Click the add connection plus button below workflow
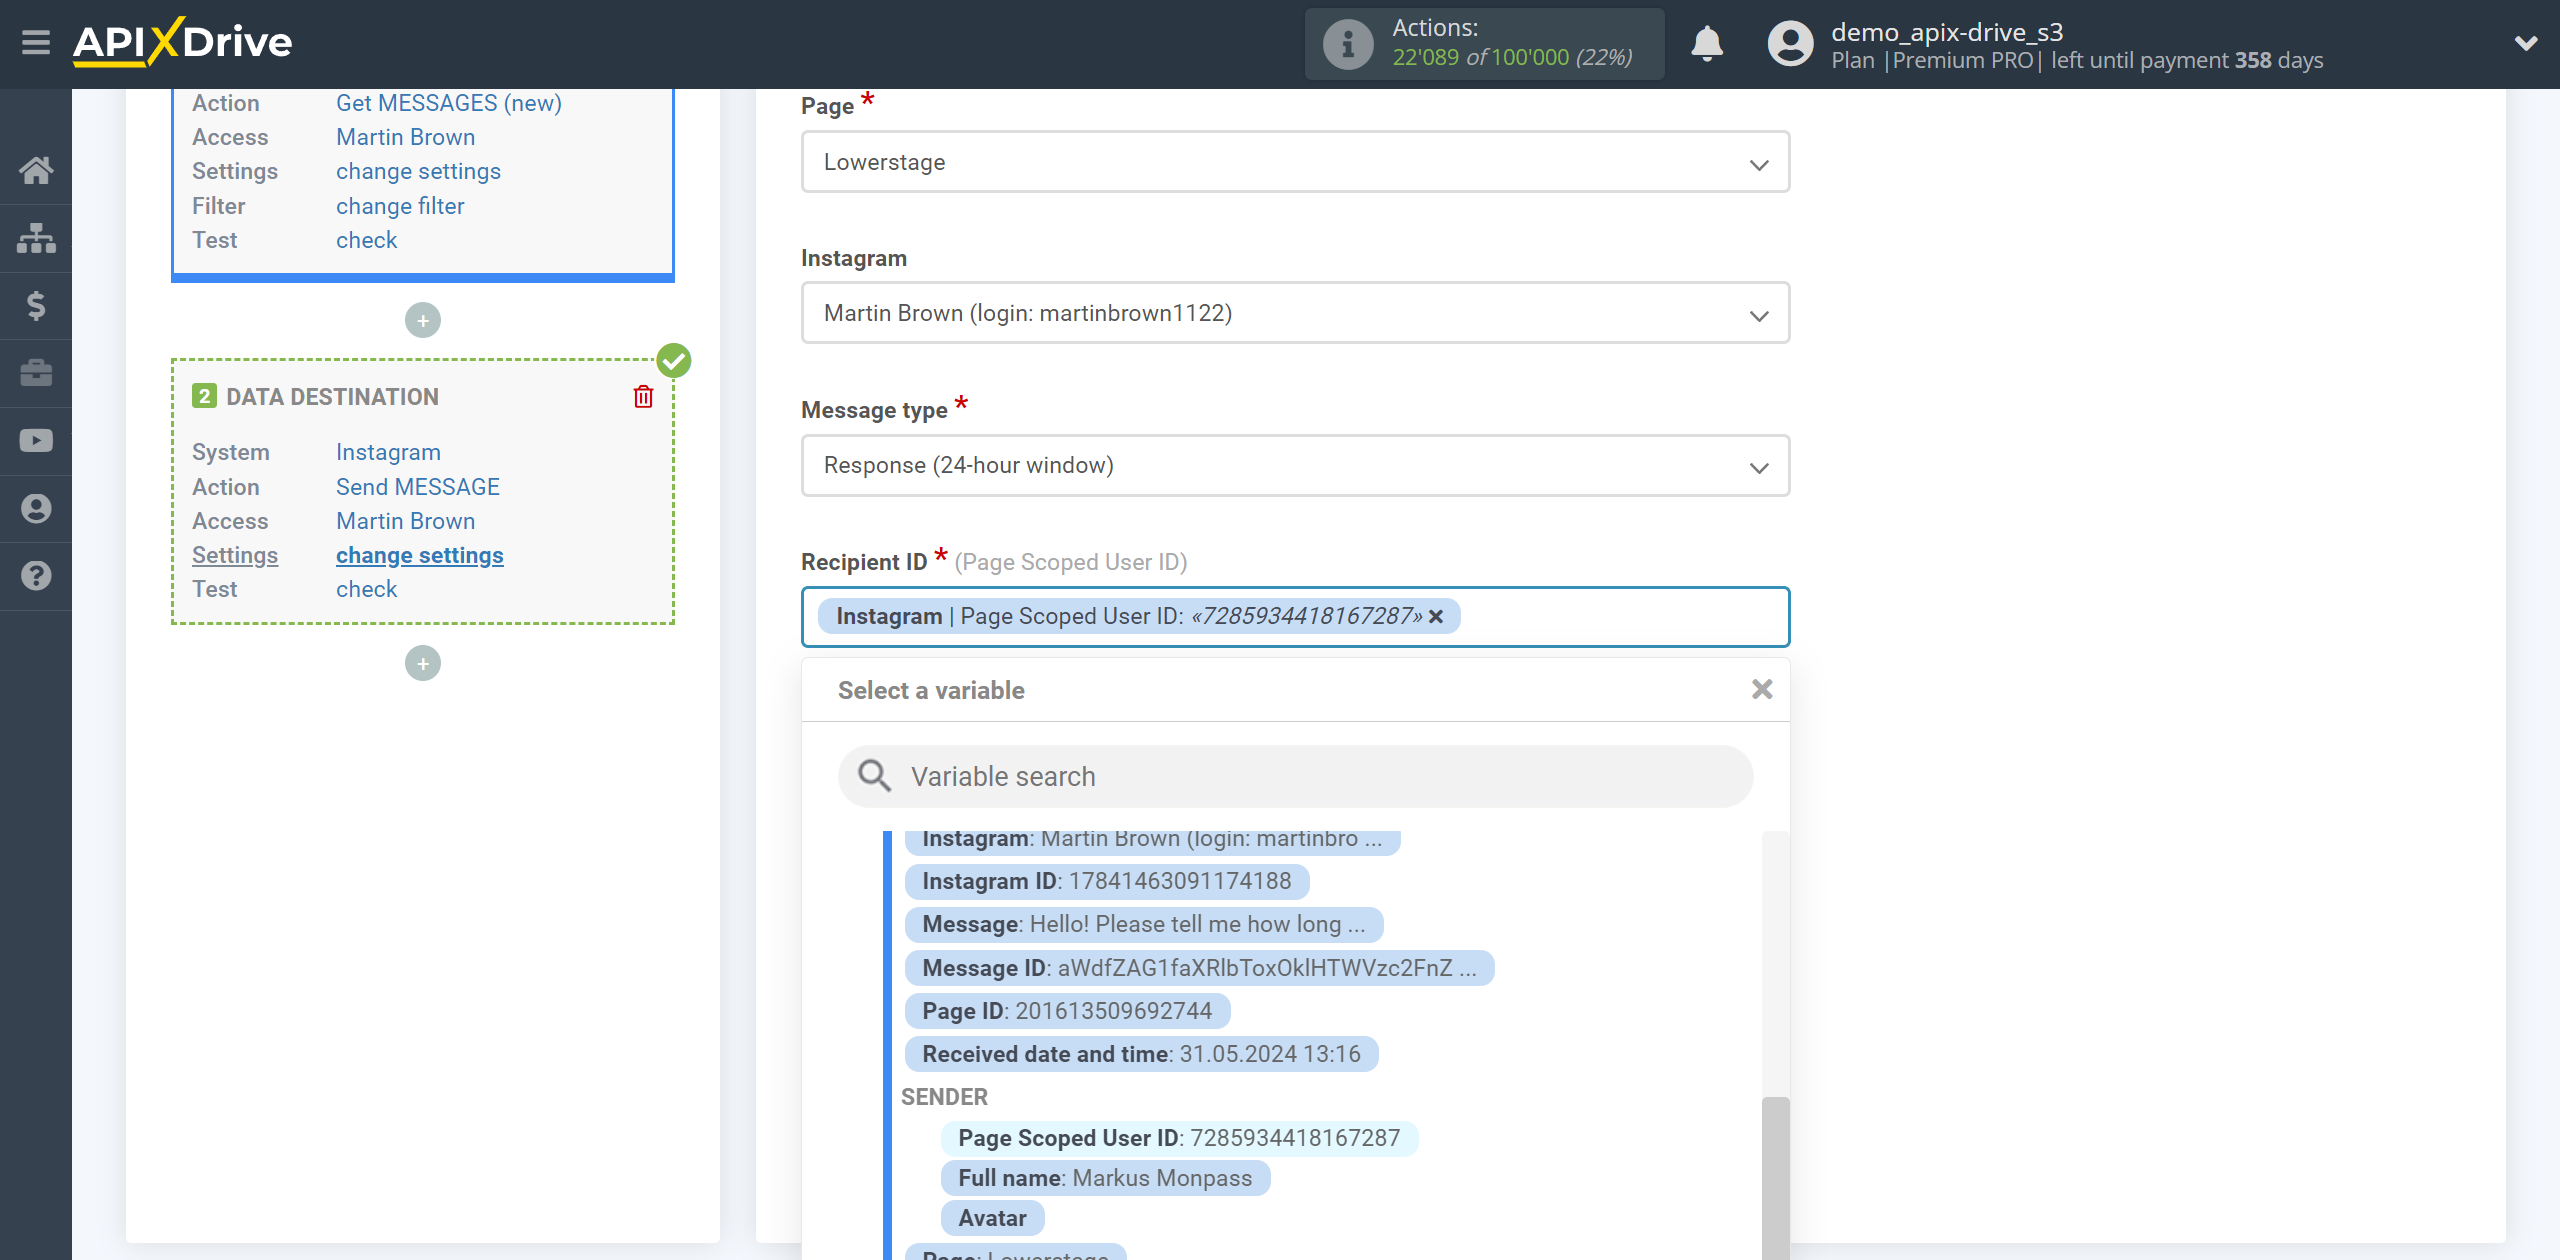 coord(421,661)
